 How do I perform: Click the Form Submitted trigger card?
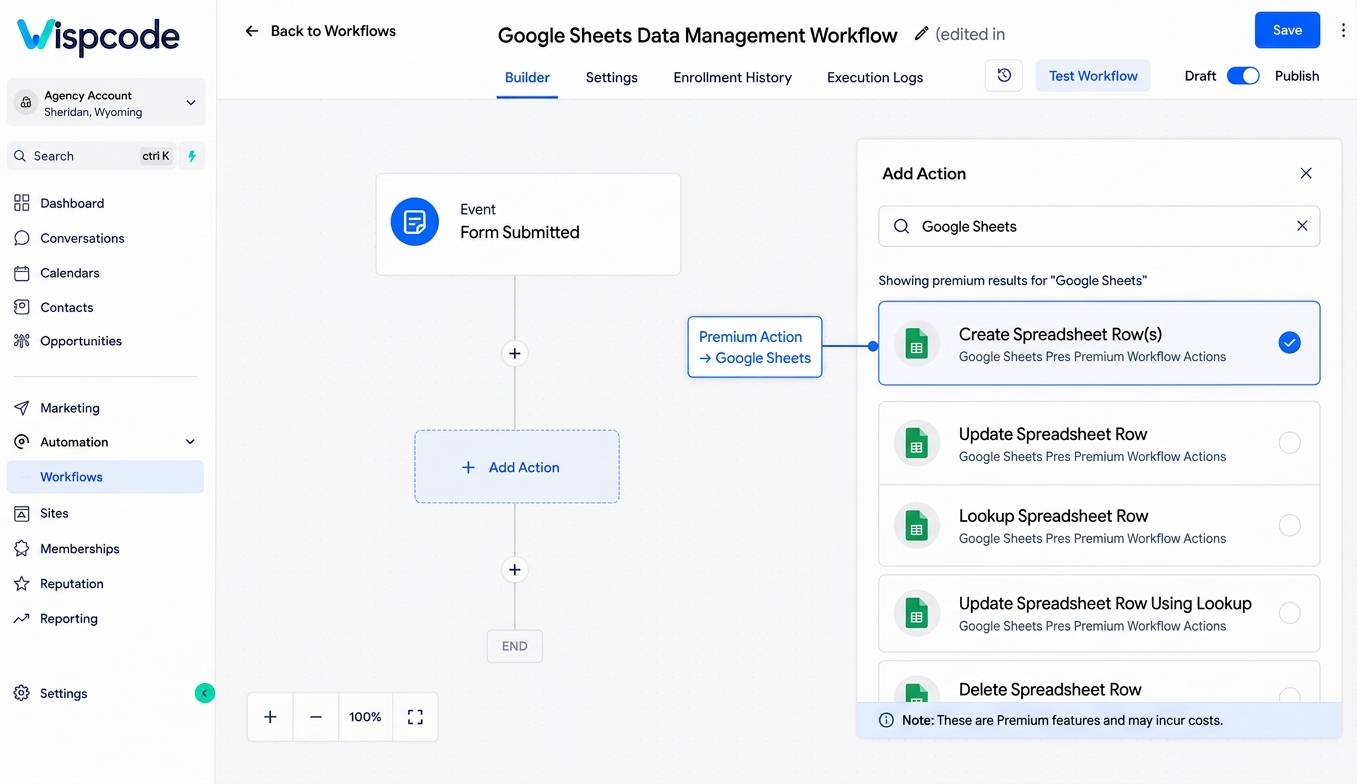tap(528, 224)
